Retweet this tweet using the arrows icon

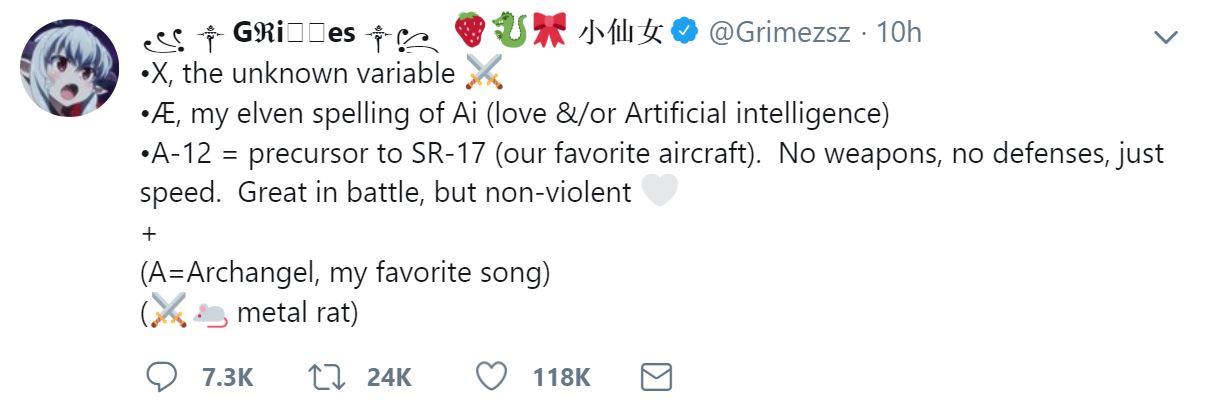[x=327, y=377]
